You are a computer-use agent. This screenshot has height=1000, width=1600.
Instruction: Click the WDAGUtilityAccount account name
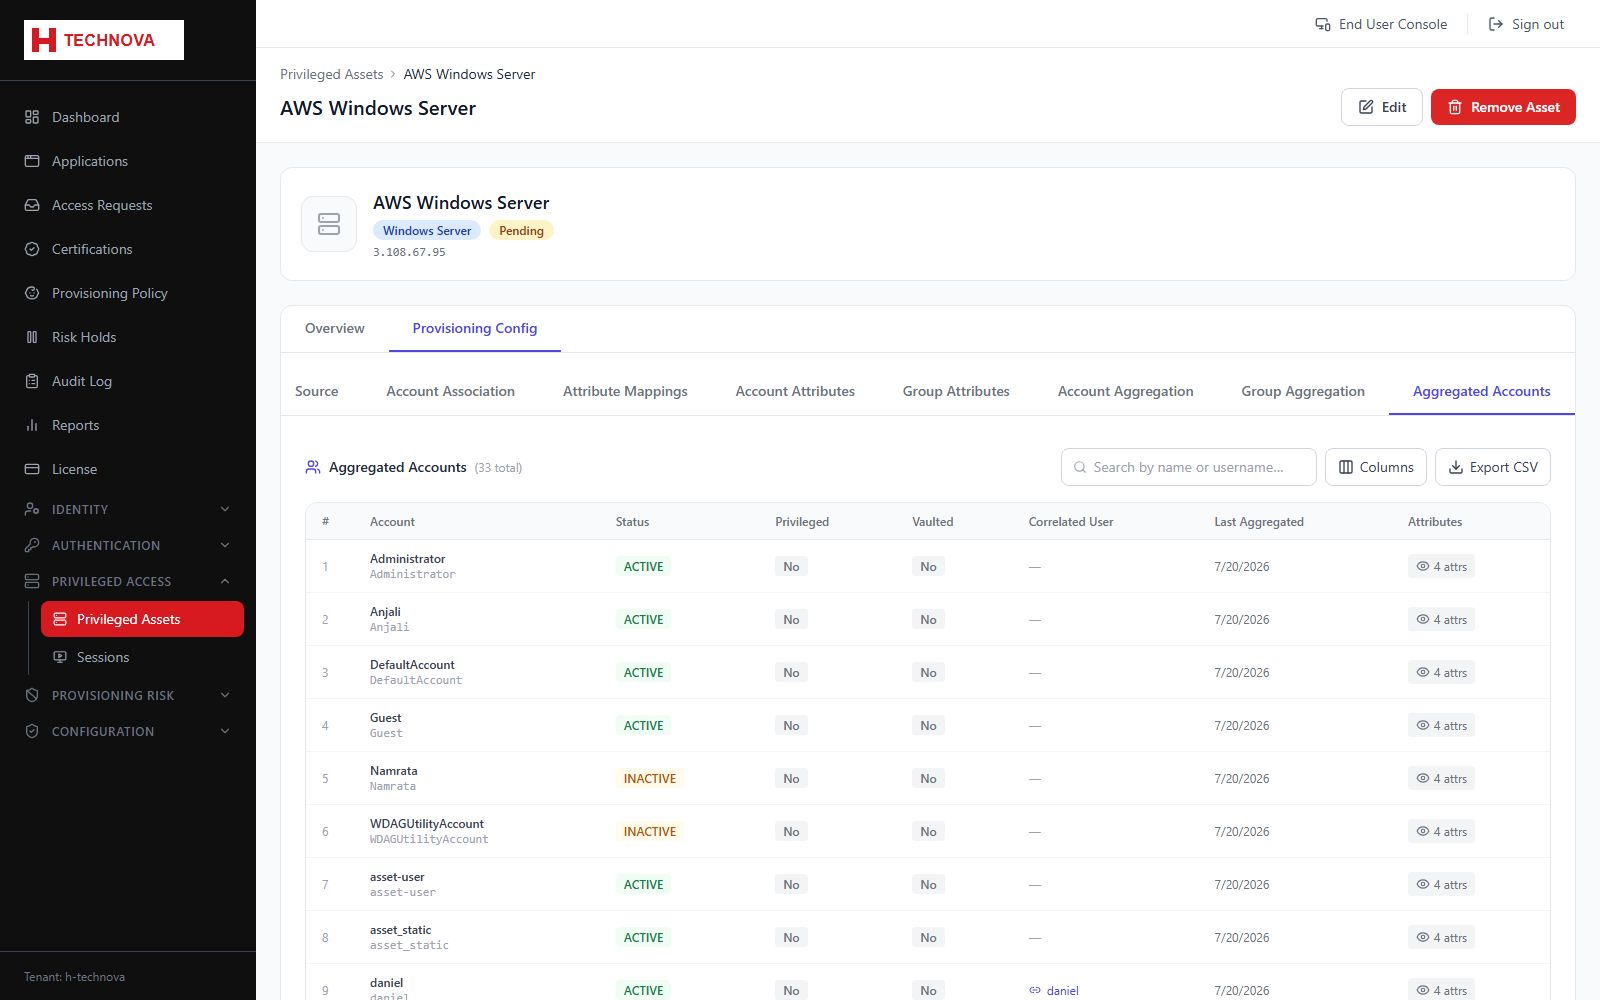(427, 824)
